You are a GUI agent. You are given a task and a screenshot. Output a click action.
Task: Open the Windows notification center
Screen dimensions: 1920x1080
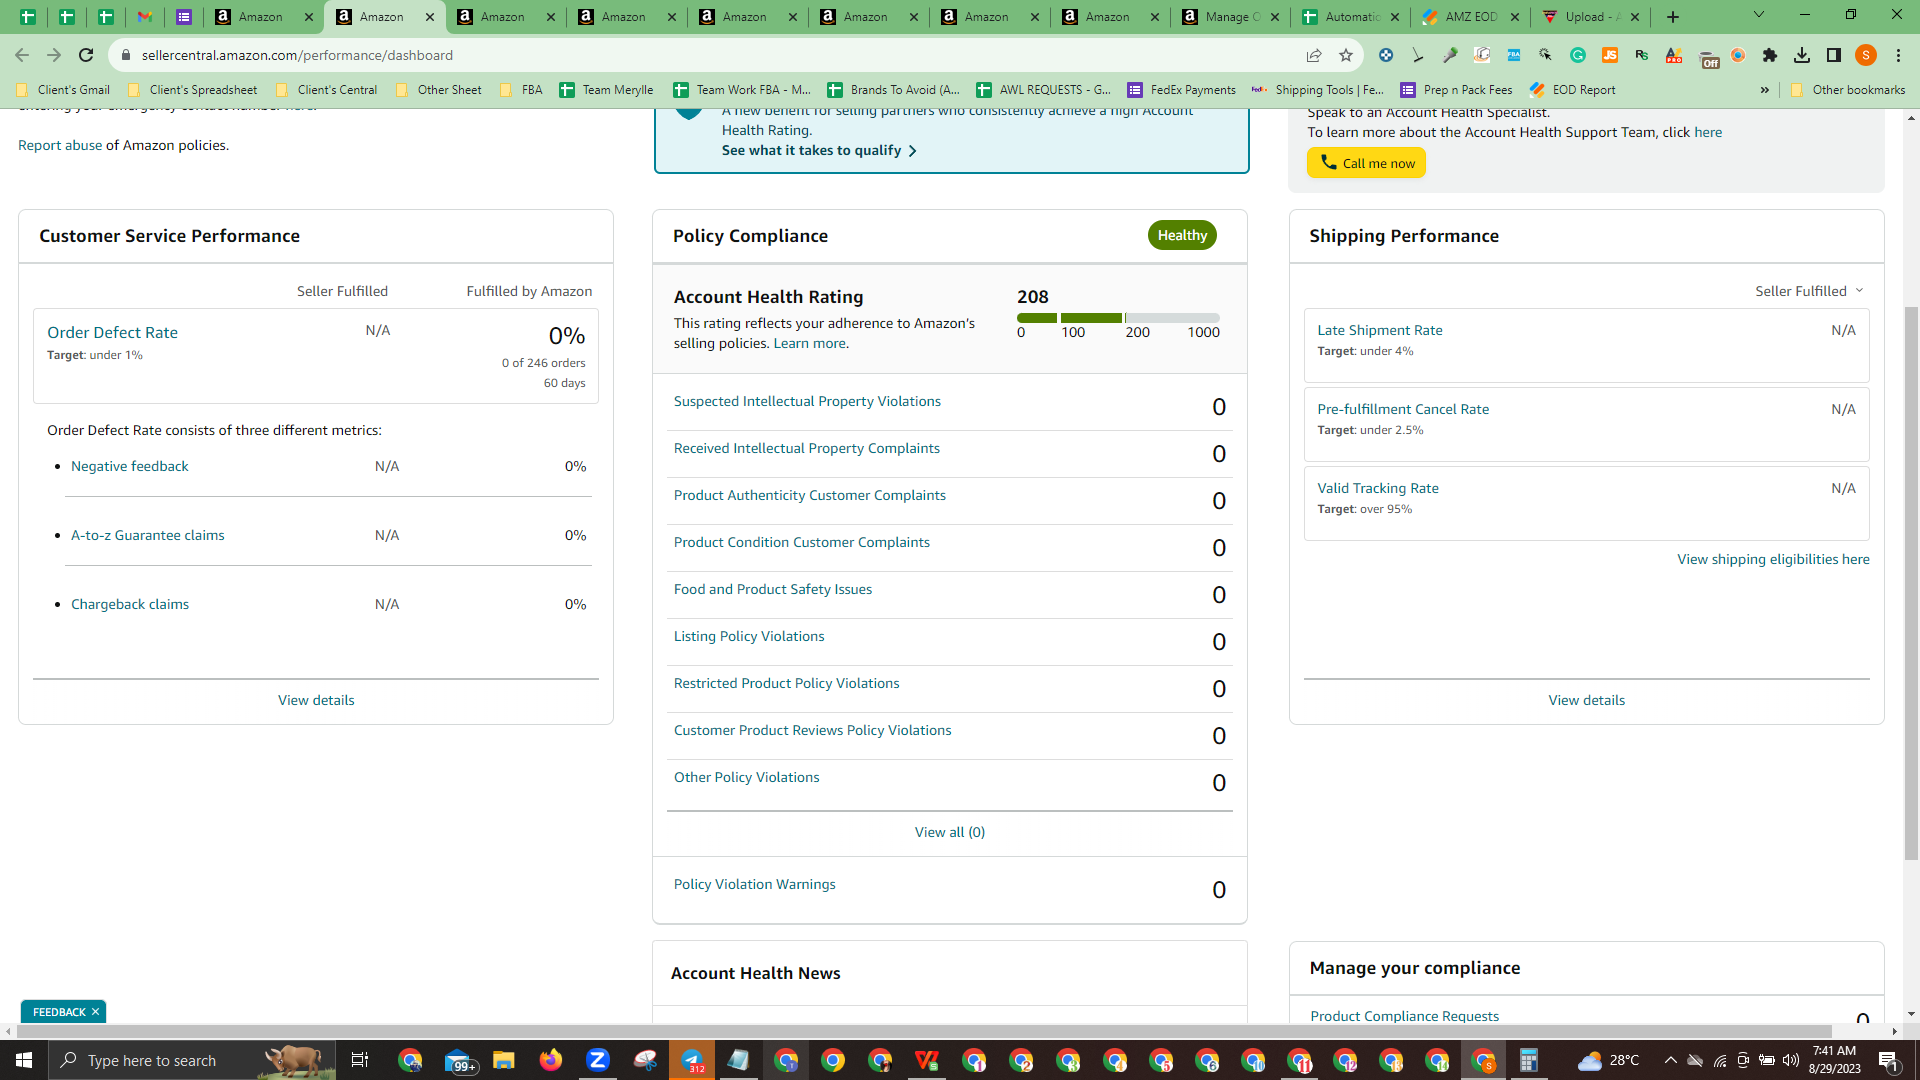[x=1889, y=1060]
